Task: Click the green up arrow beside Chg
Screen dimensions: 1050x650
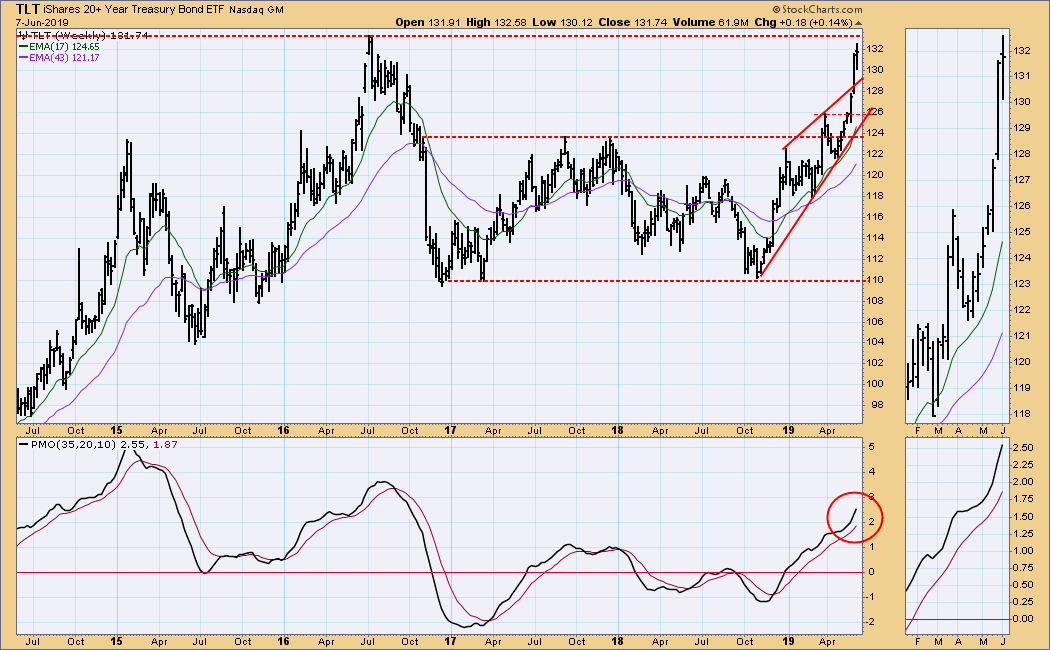Action: point(859,23)
